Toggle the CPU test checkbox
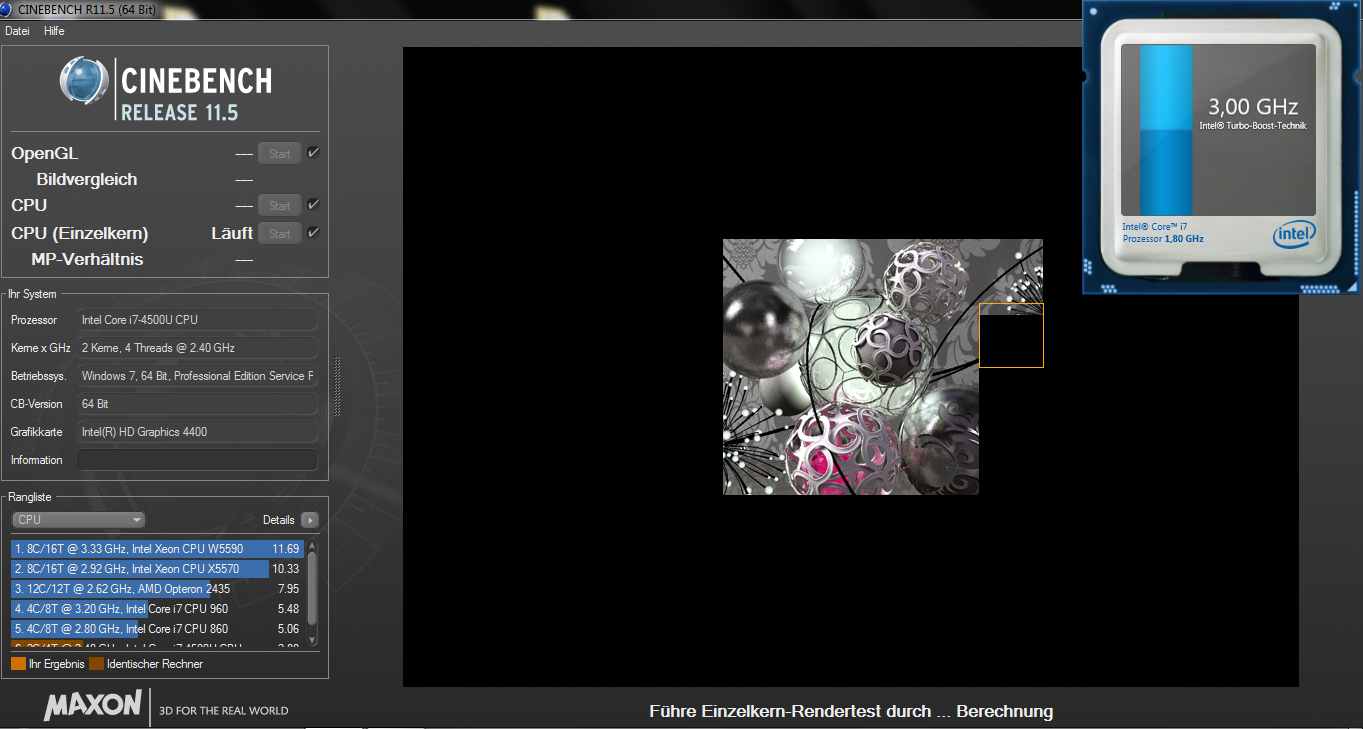 (313, 205)
